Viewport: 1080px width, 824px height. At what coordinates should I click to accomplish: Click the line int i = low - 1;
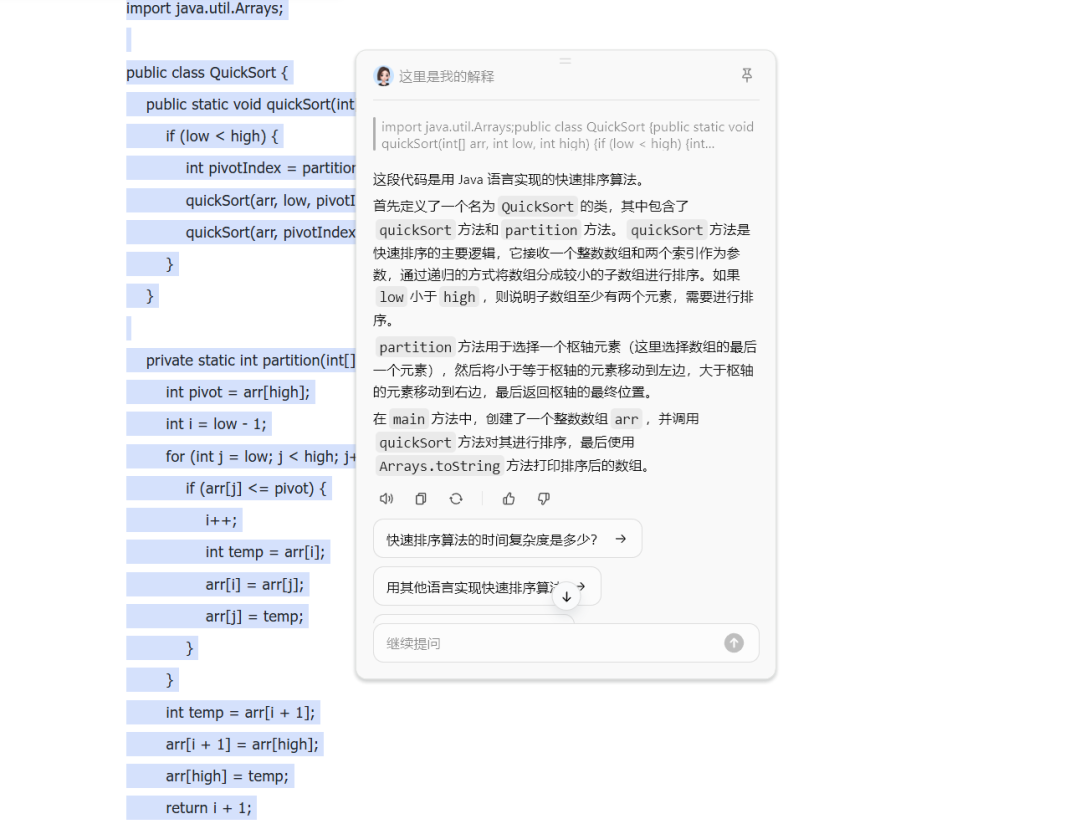(x=216, y=424)
